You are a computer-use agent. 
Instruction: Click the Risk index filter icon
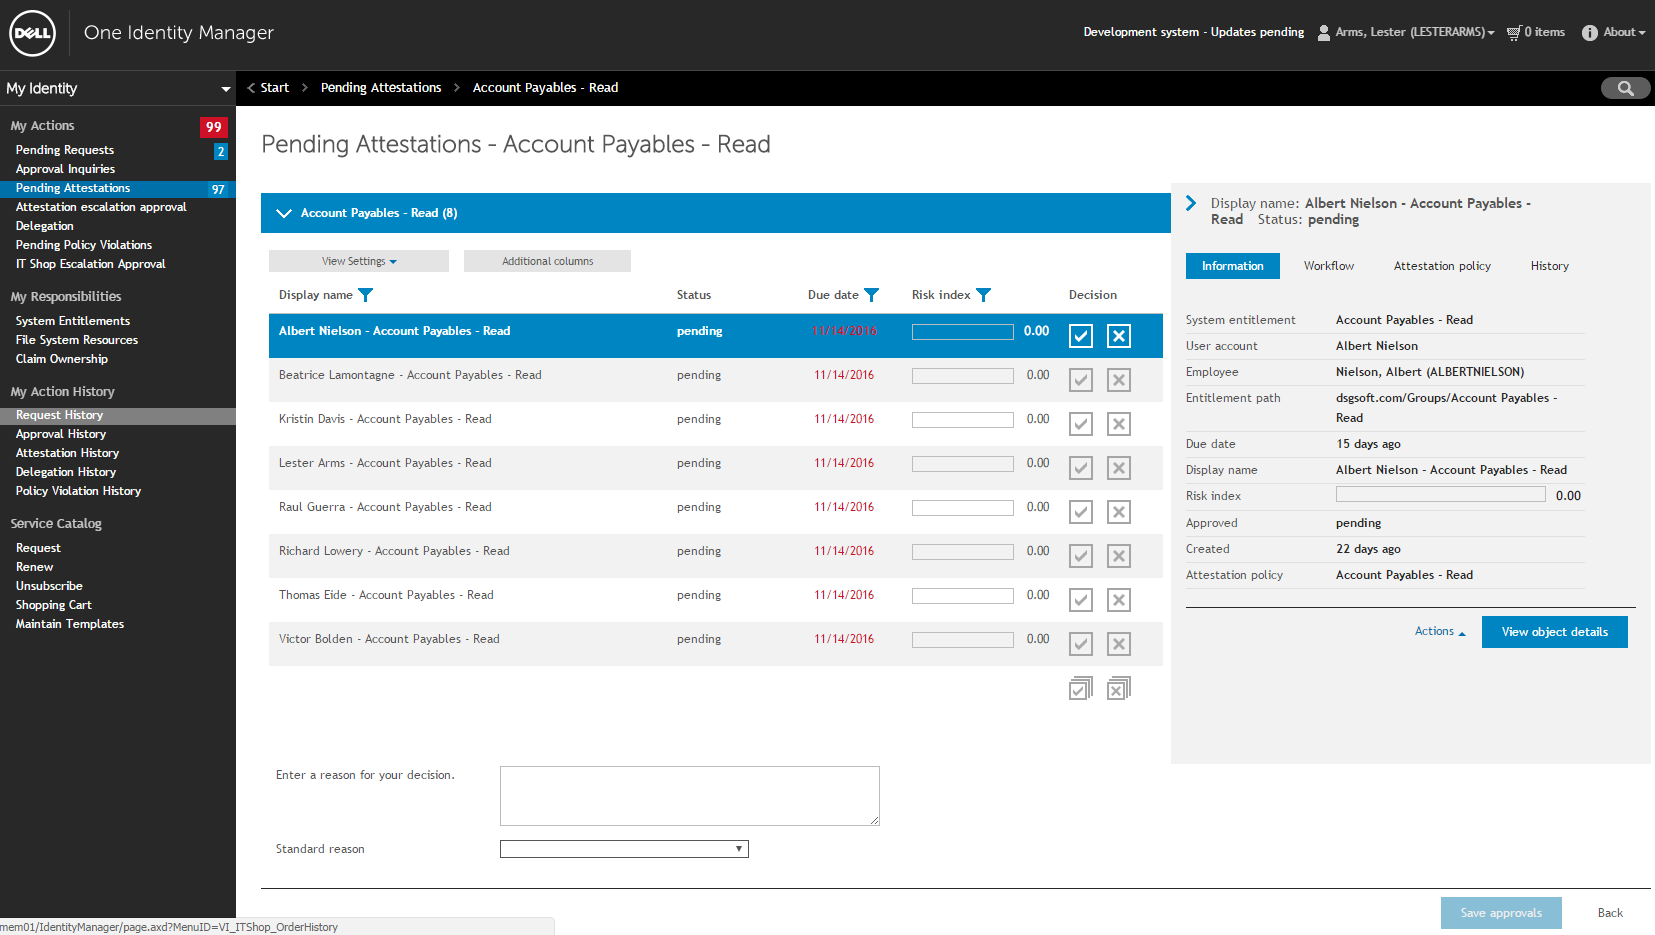(984, 295)
